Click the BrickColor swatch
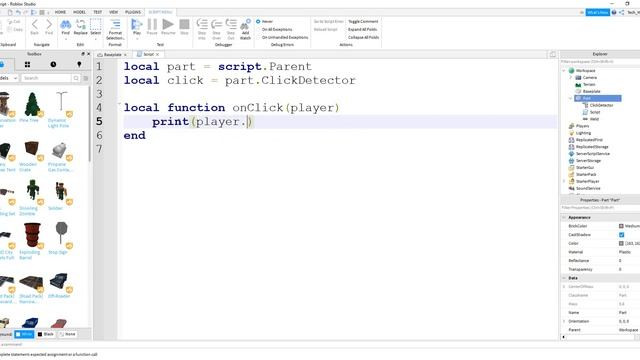Viewport: 640px width, 360px height. (x=621, y=226)
